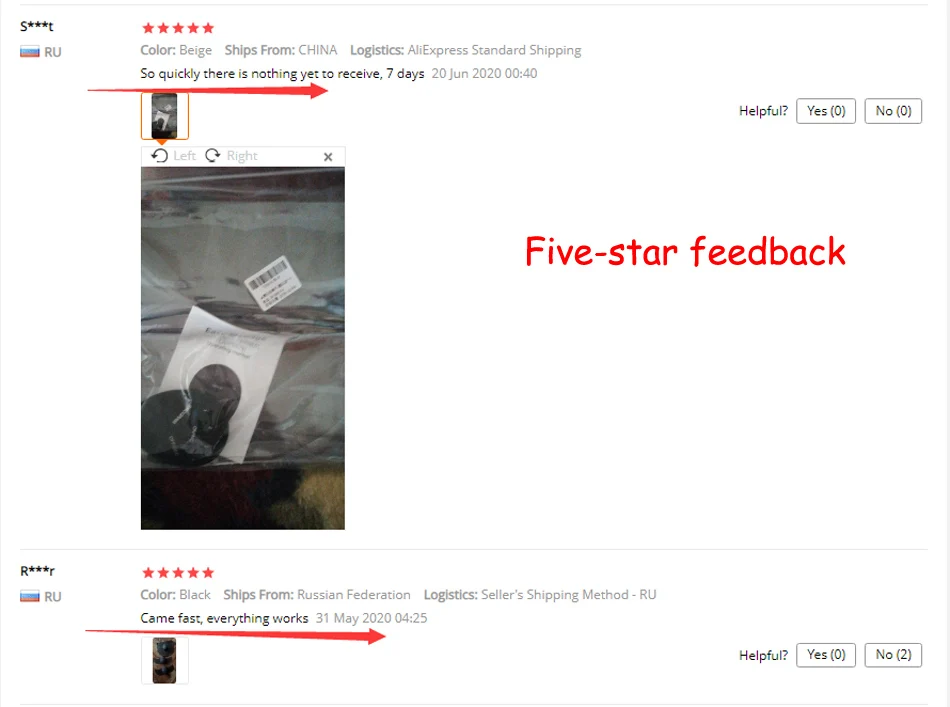The image size is (950, 707).
Task: Click the 'Right' rotate label
Action: (x=242, y=156)
